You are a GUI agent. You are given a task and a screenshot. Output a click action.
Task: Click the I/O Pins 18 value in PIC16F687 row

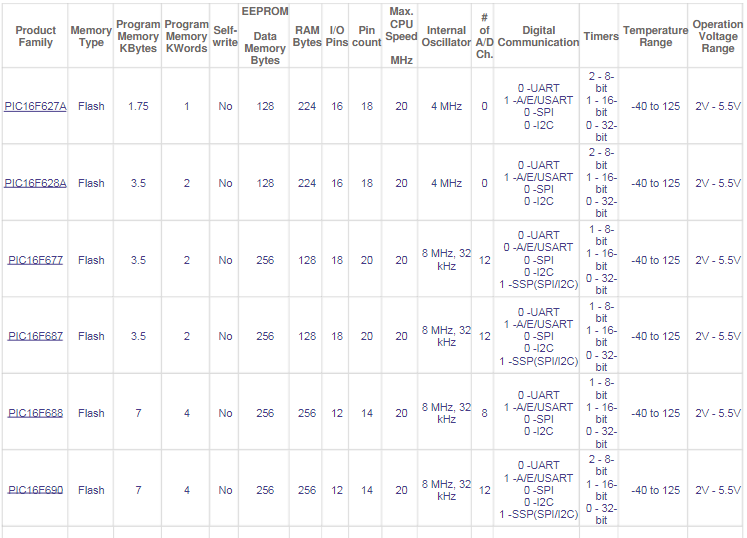(337, 336)
